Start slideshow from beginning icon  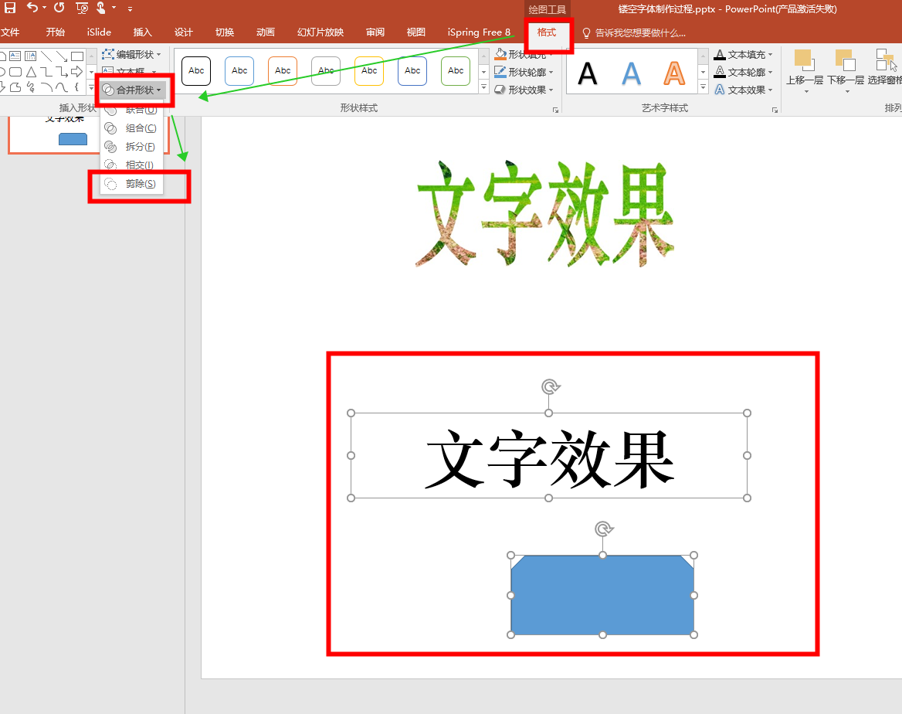click(82, 8)
